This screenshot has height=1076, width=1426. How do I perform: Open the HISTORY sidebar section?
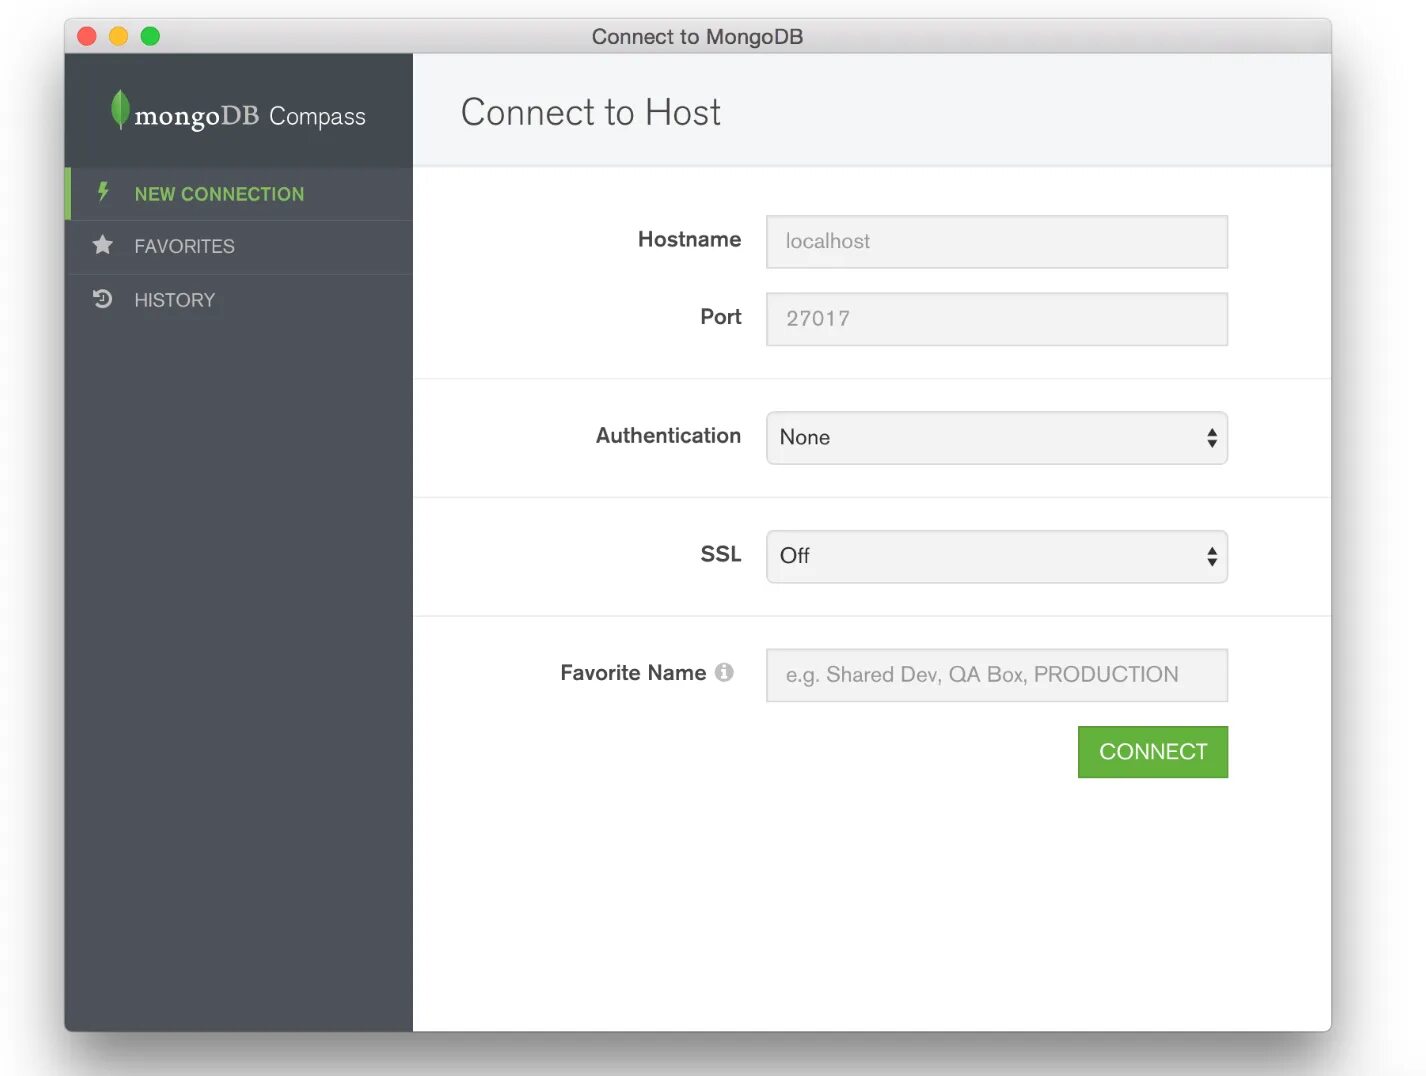click(x=239, y=300)
